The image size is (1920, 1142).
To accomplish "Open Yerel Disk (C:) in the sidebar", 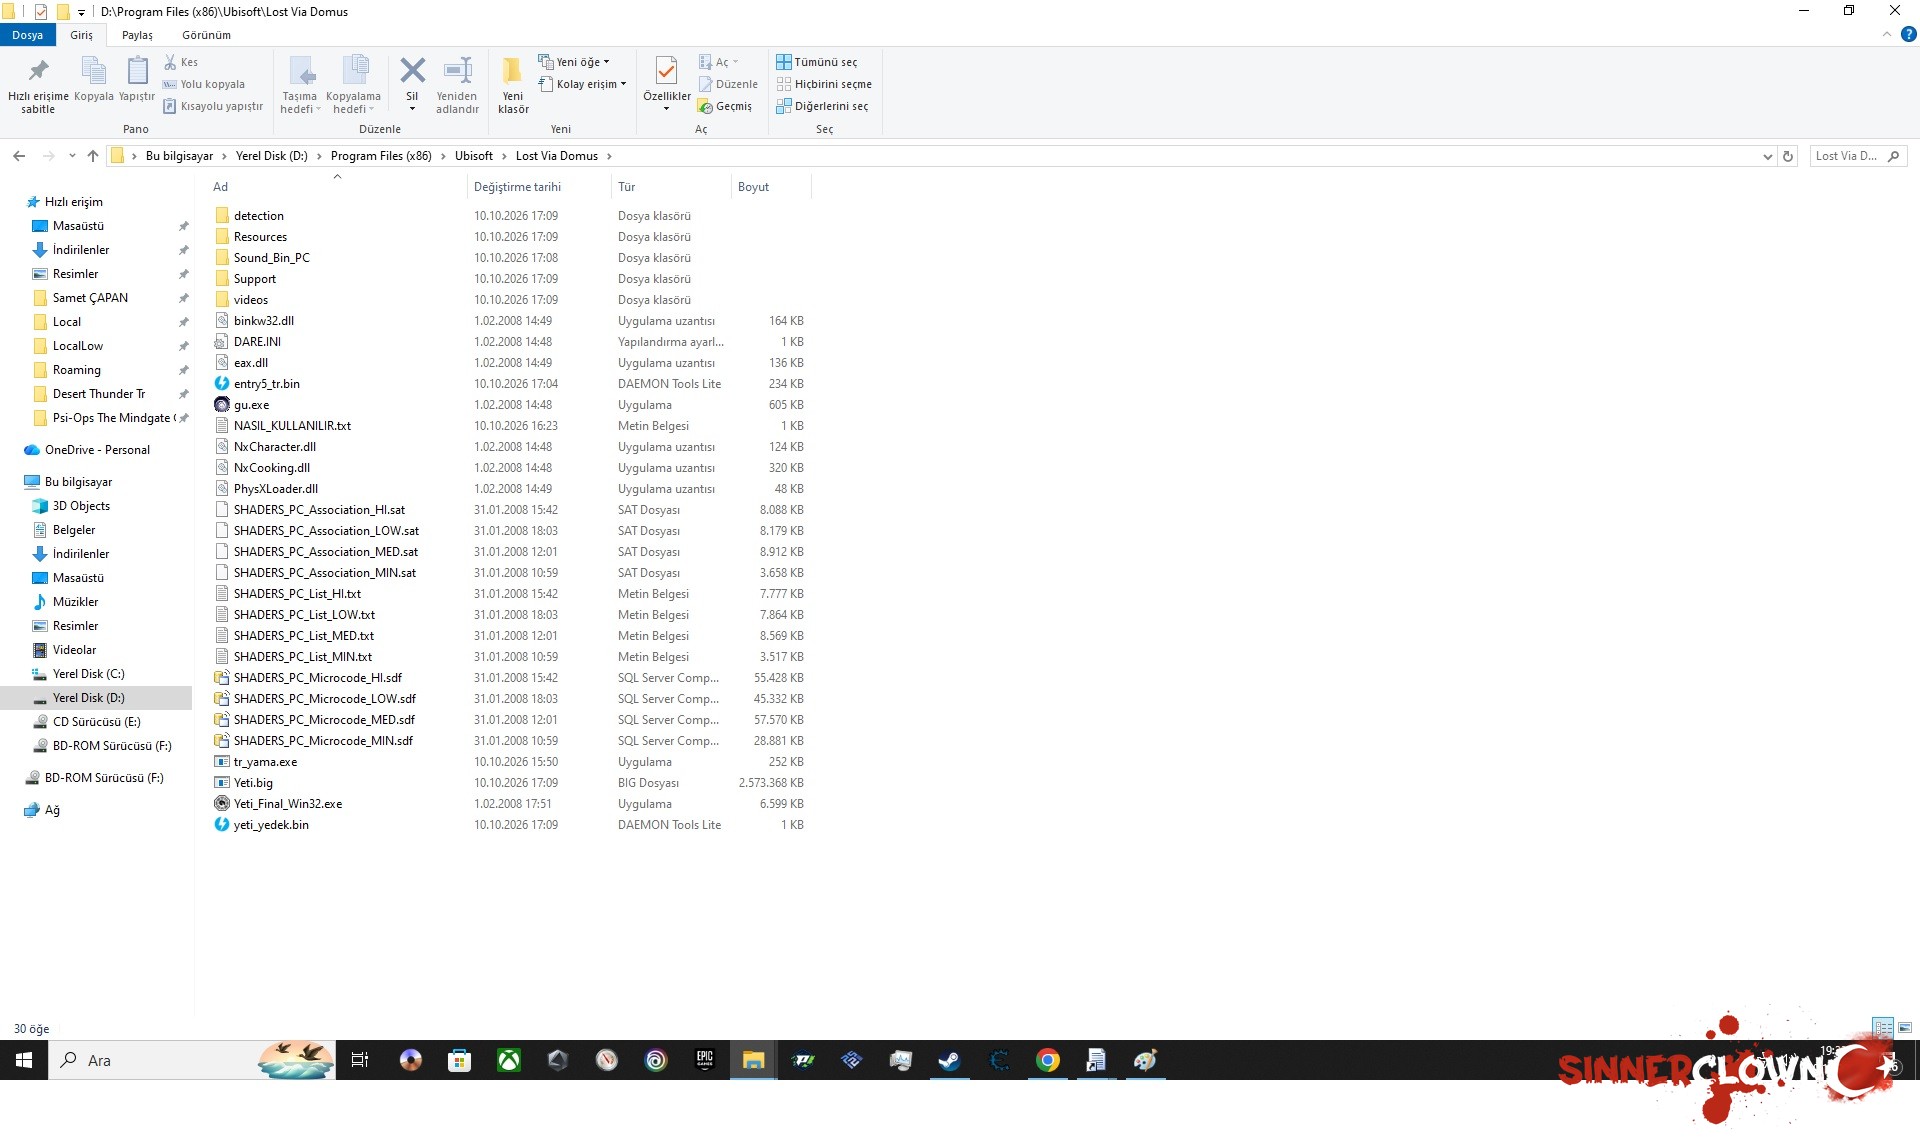I will (x=89, y=674).
